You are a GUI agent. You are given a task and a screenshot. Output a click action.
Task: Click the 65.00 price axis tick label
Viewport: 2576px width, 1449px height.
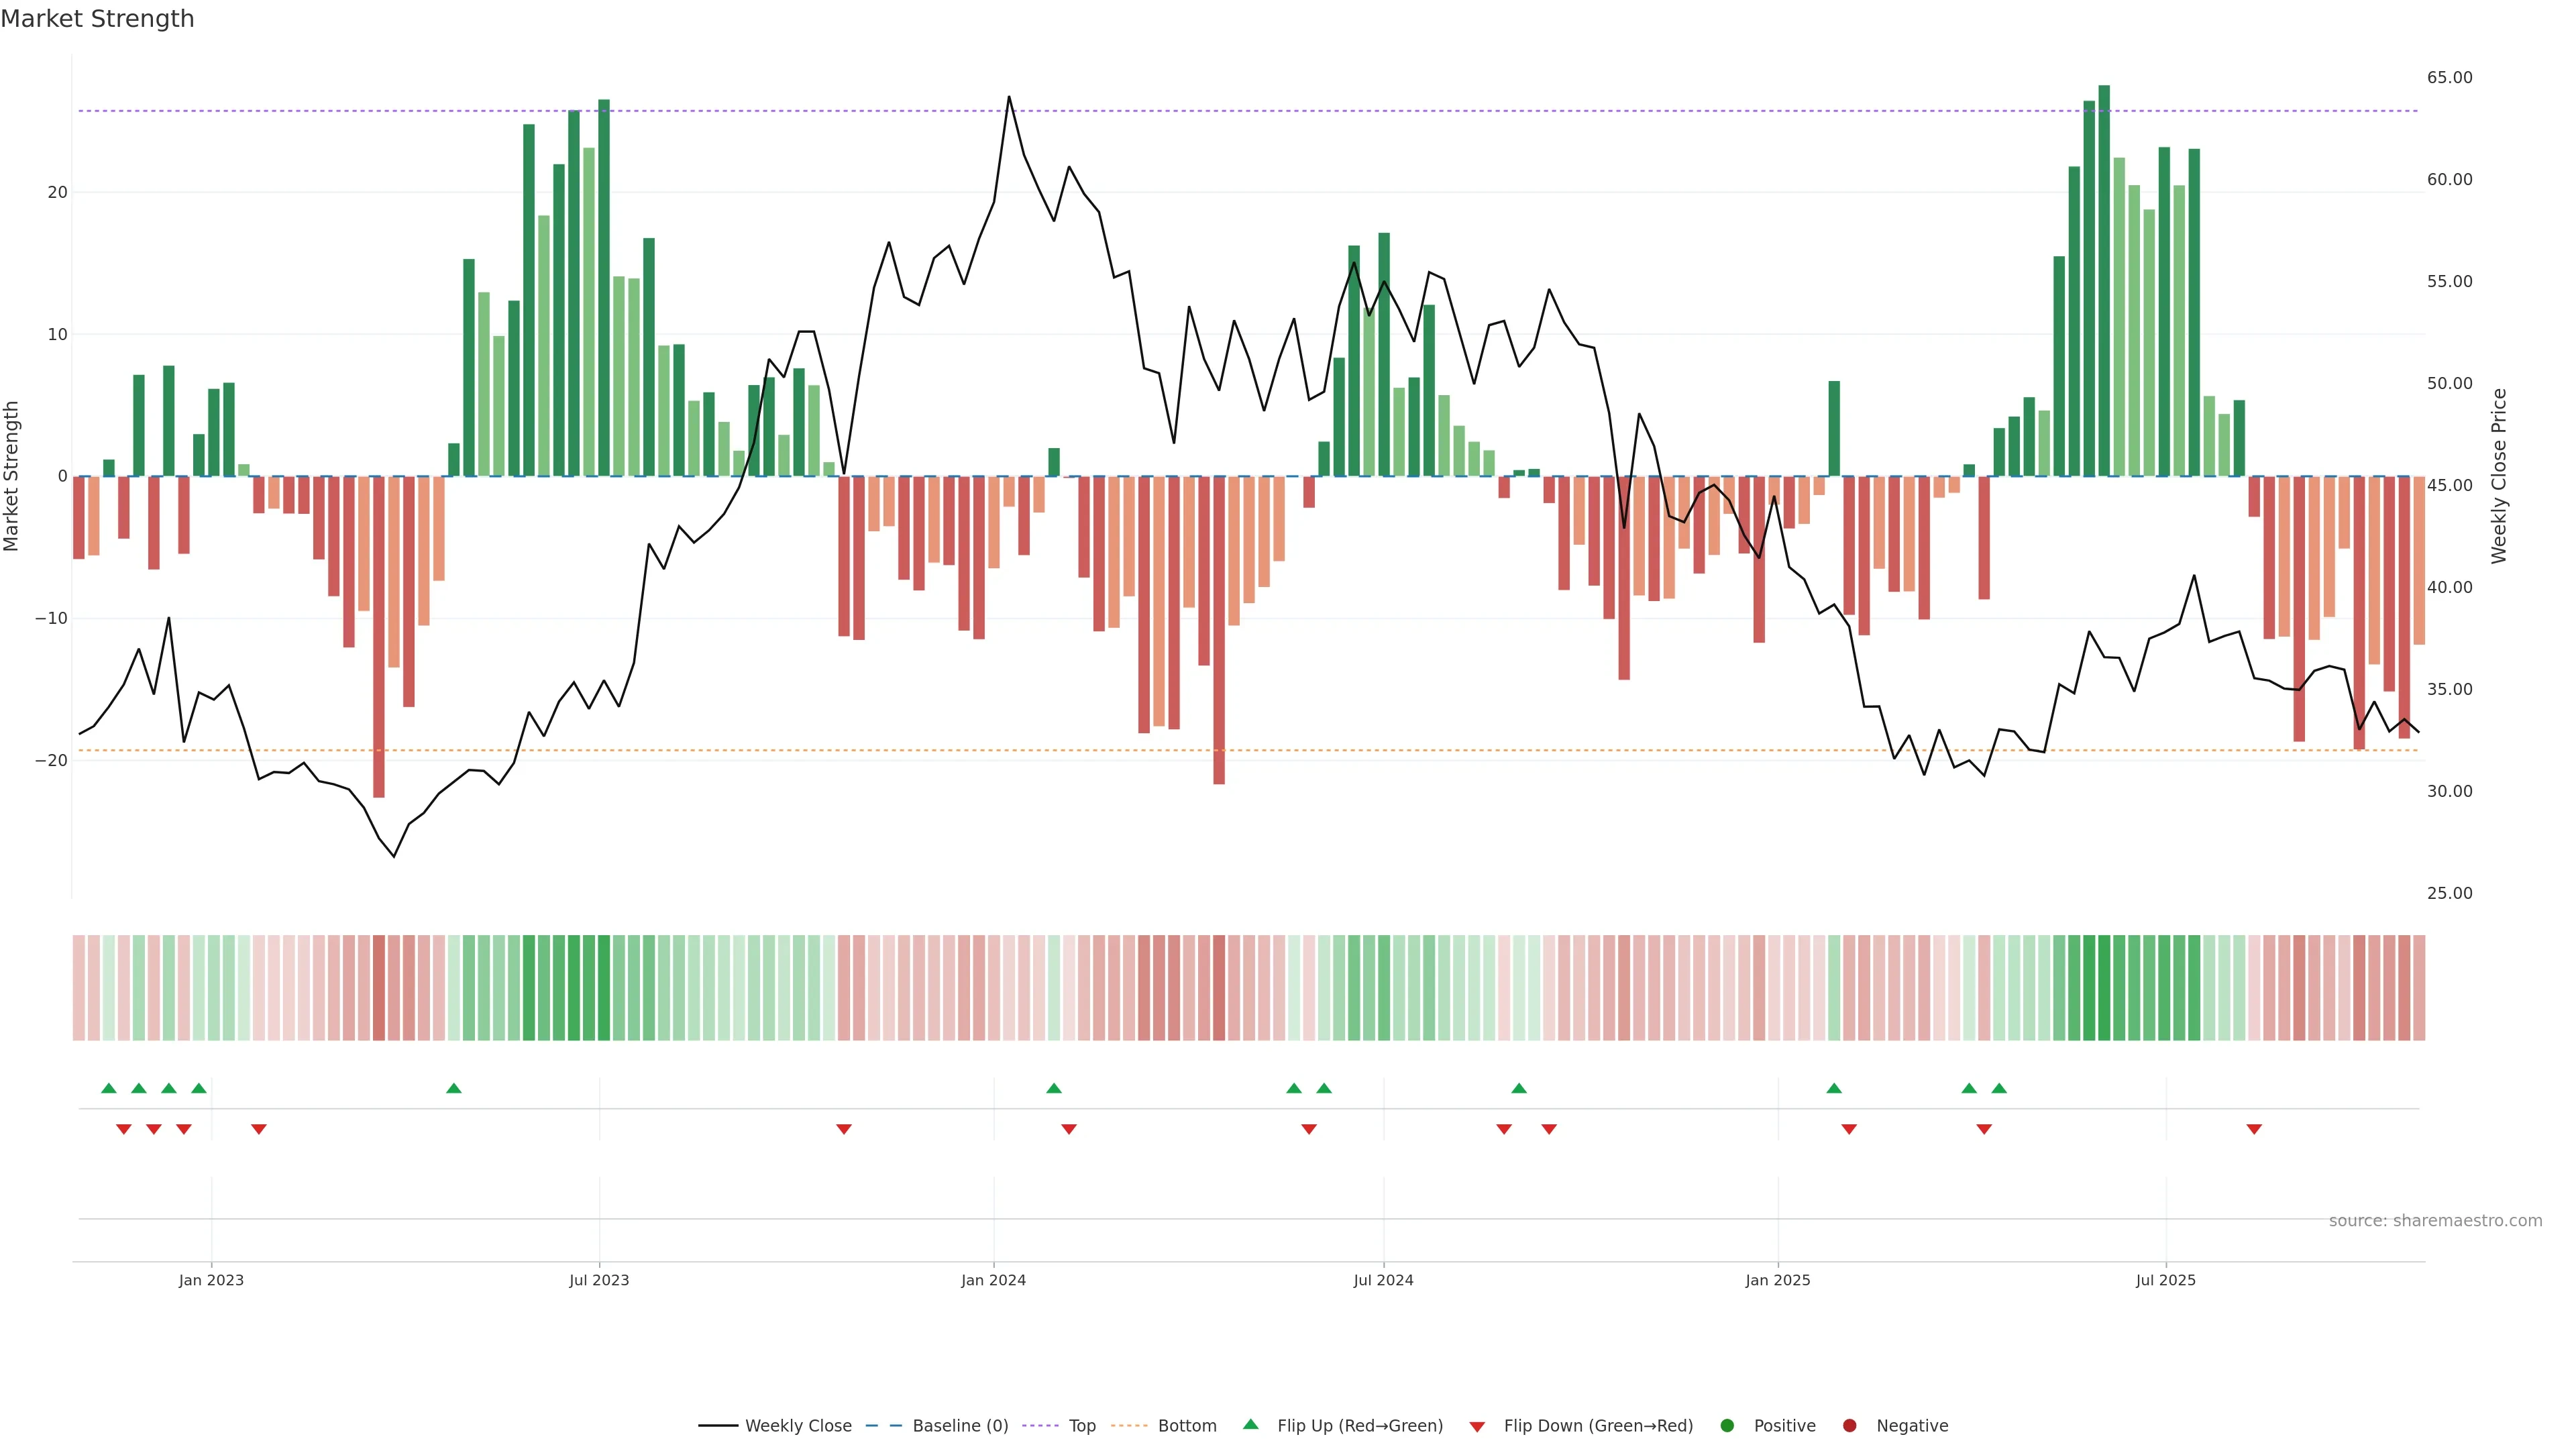(2449, 78)
